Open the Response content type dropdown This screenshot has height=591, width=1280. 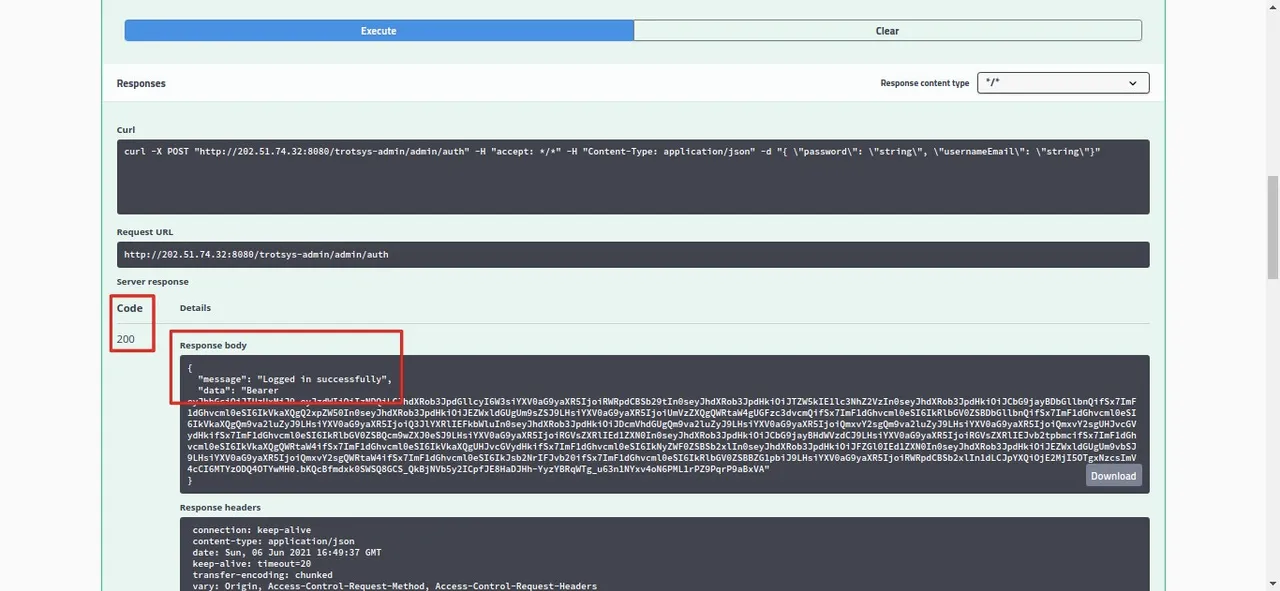[1063, 83]
